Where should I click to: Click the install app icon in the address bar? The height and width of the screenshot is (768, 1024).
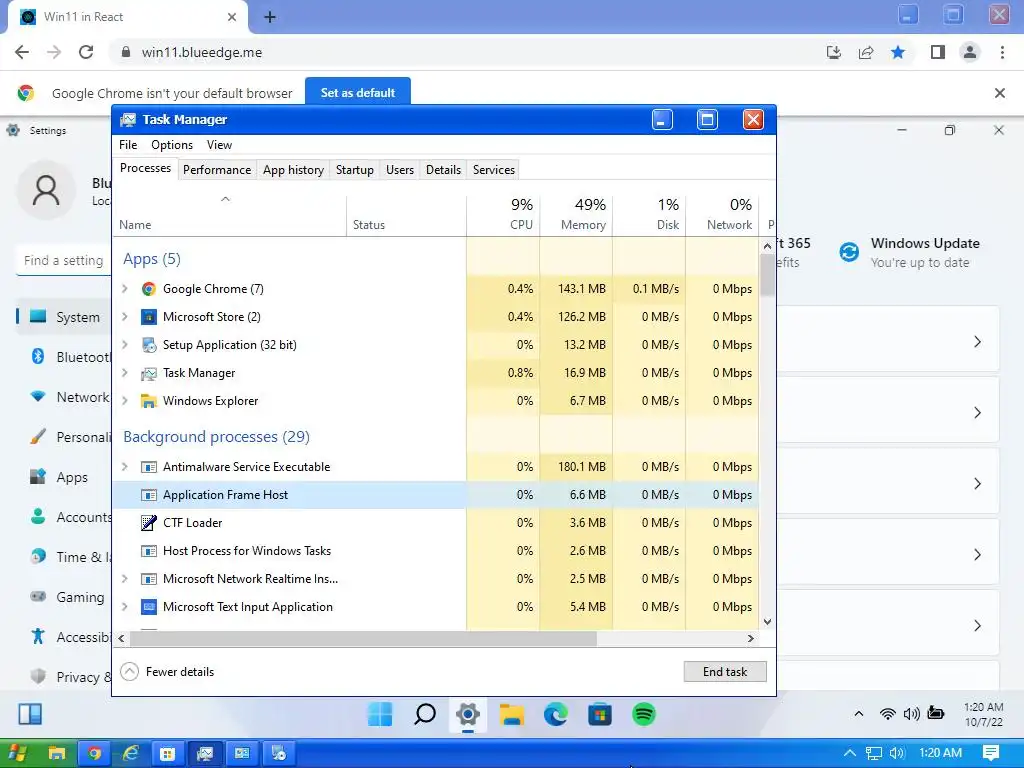(x=833, y=52)
